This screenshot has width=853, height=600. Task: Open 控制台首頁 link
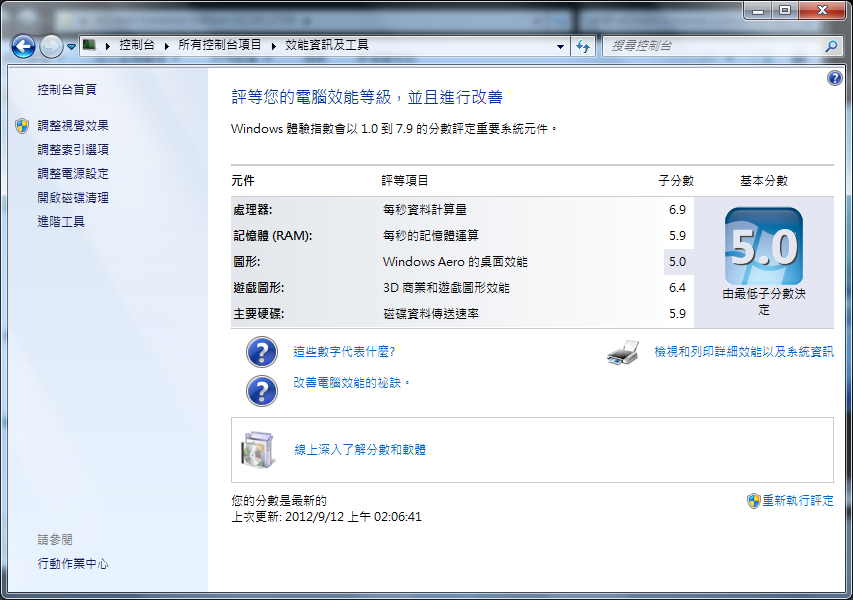point(67,89)
